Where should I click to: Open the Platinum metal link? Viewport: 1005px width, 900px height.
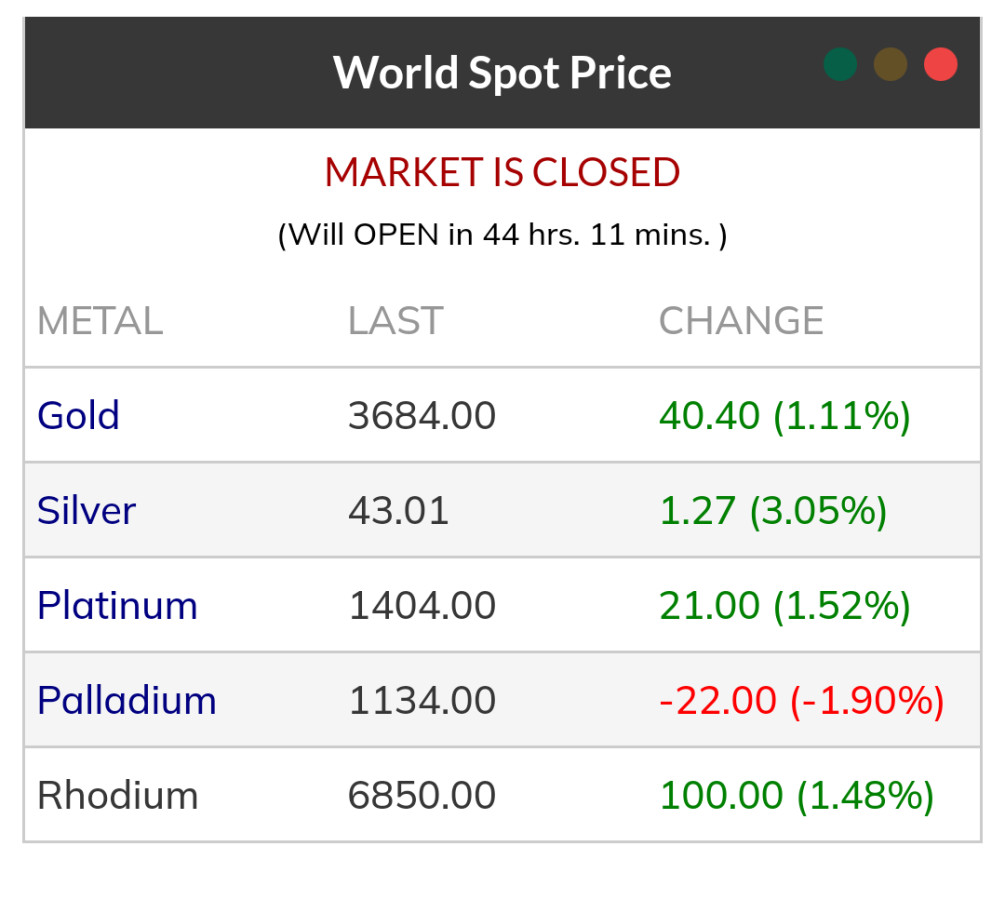tap(117, 605)
